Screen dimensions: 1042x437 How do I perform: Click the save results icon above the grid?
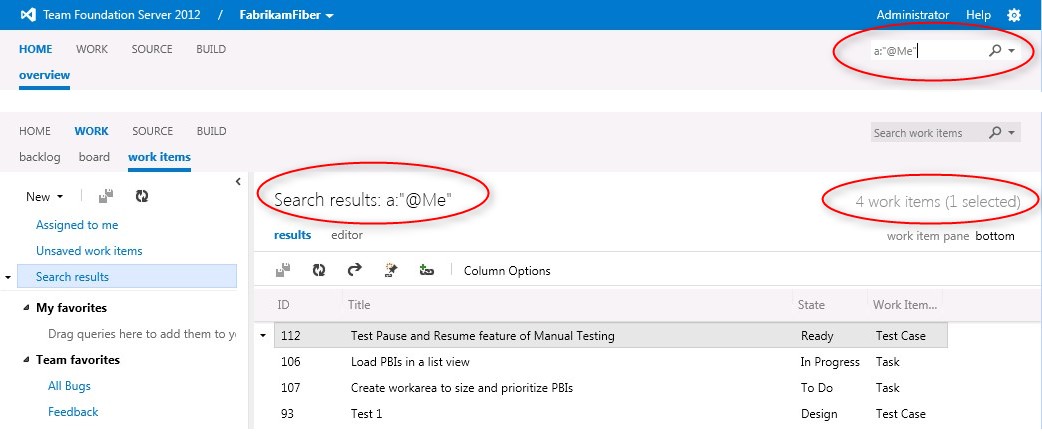click(x=283, y=270)
